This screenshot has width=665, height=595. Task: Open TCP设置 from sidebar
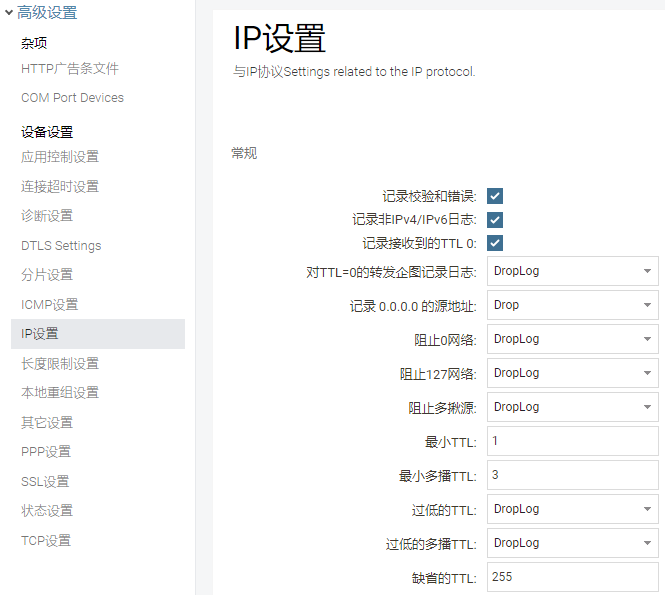click(46, 540)
